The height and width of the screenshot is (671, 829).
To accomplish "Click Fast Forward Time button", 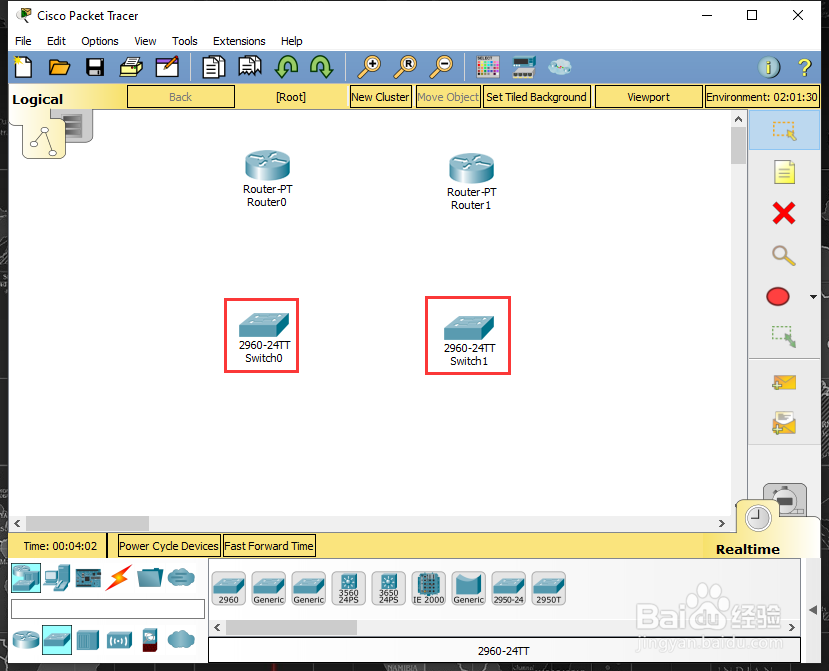I will pyautogui.click(x=269, y=546).
